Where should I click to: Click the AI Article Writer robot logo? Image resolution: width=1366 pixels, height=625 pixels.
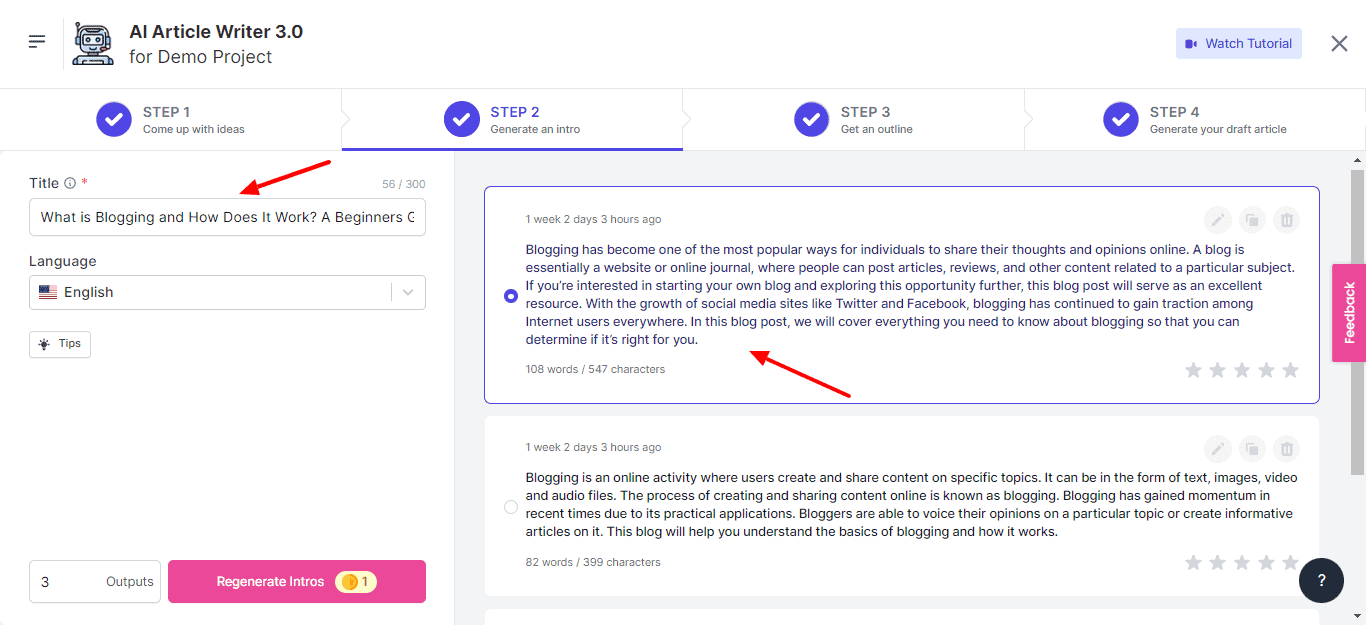(x=95, y=44)
